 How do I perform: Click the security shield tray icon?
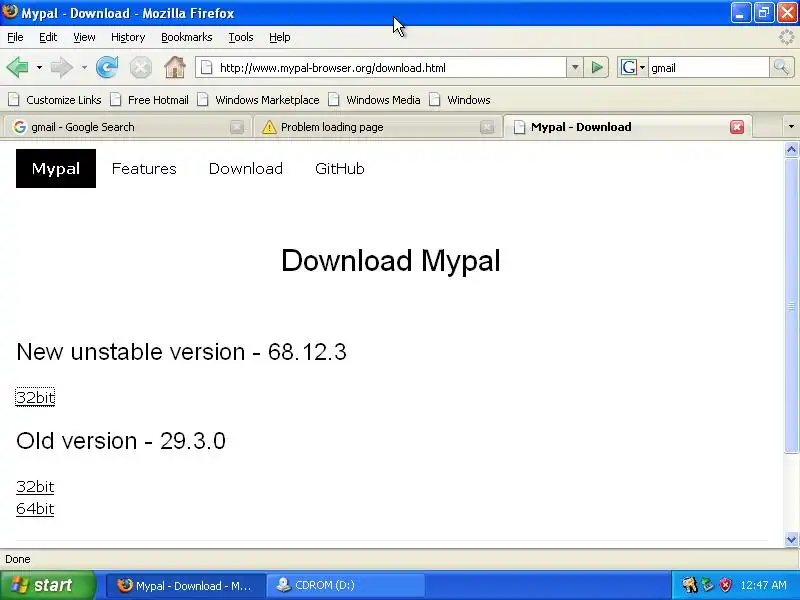pos(725,585)
